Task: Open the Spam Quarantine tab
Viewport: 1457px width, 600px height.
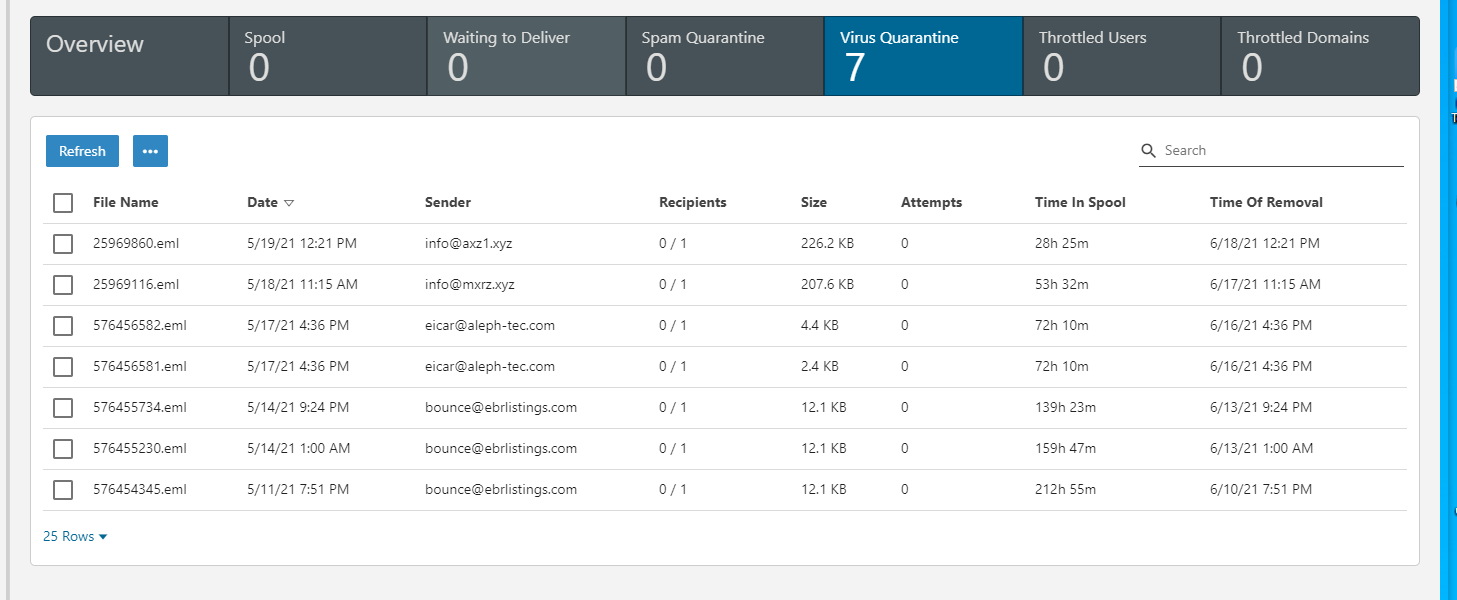Action: click(724, 56)
